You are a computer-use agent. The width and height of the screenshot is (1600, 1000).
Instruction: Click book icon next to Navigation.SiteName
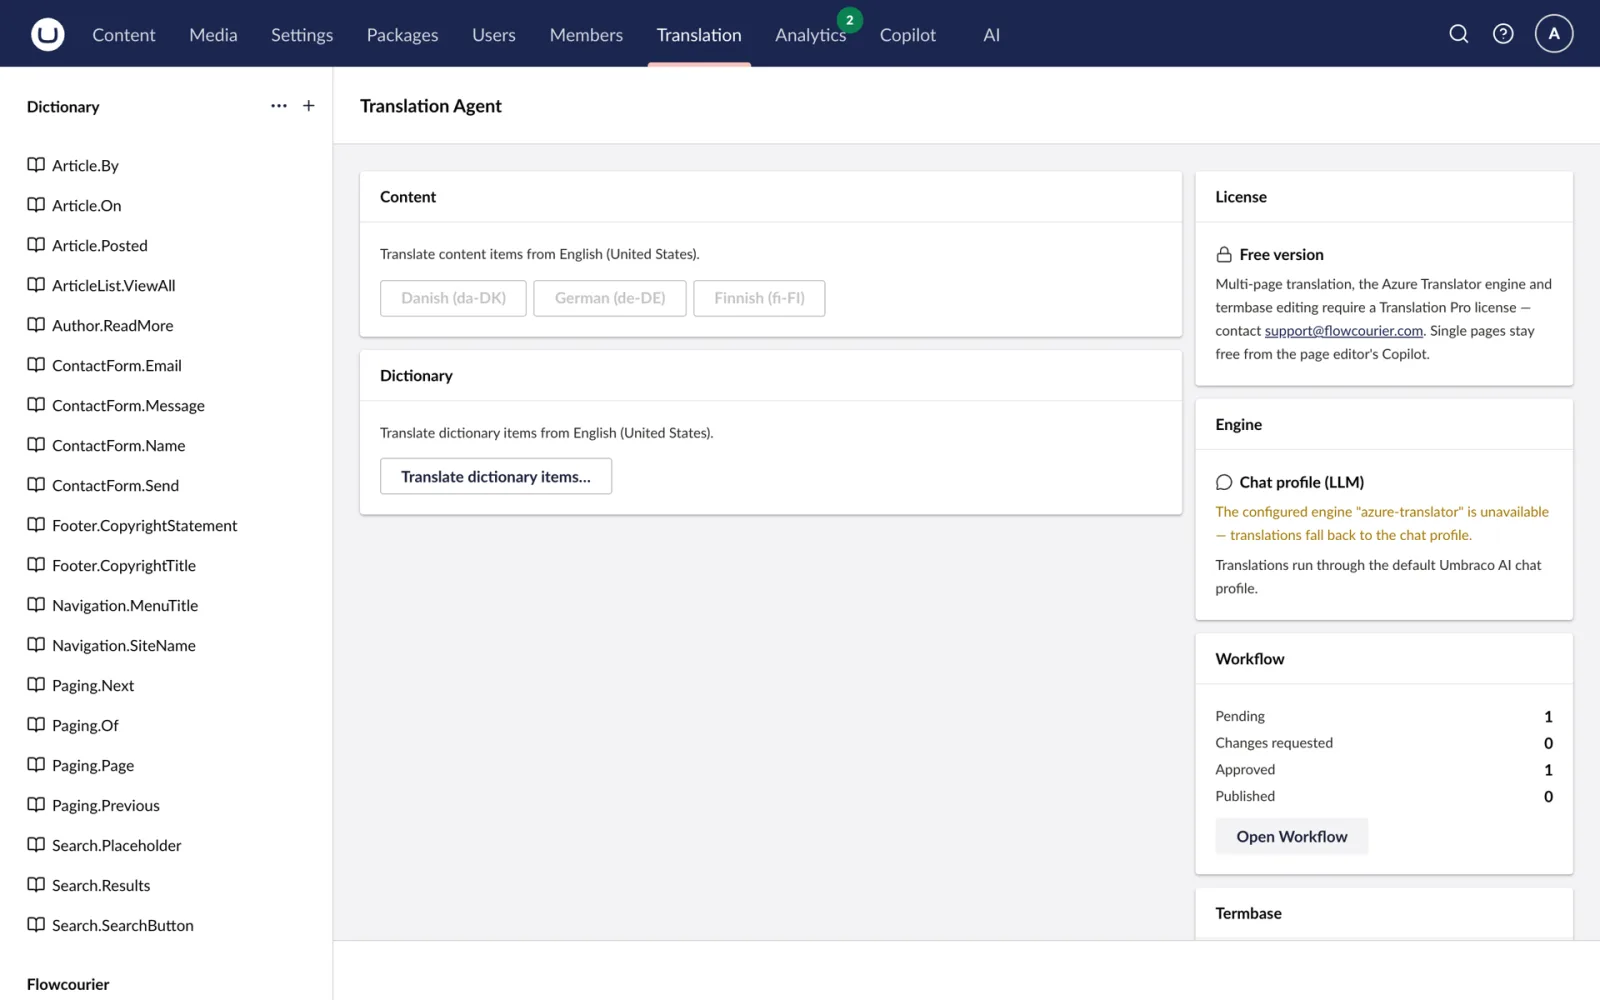click(x=36, y=645)
